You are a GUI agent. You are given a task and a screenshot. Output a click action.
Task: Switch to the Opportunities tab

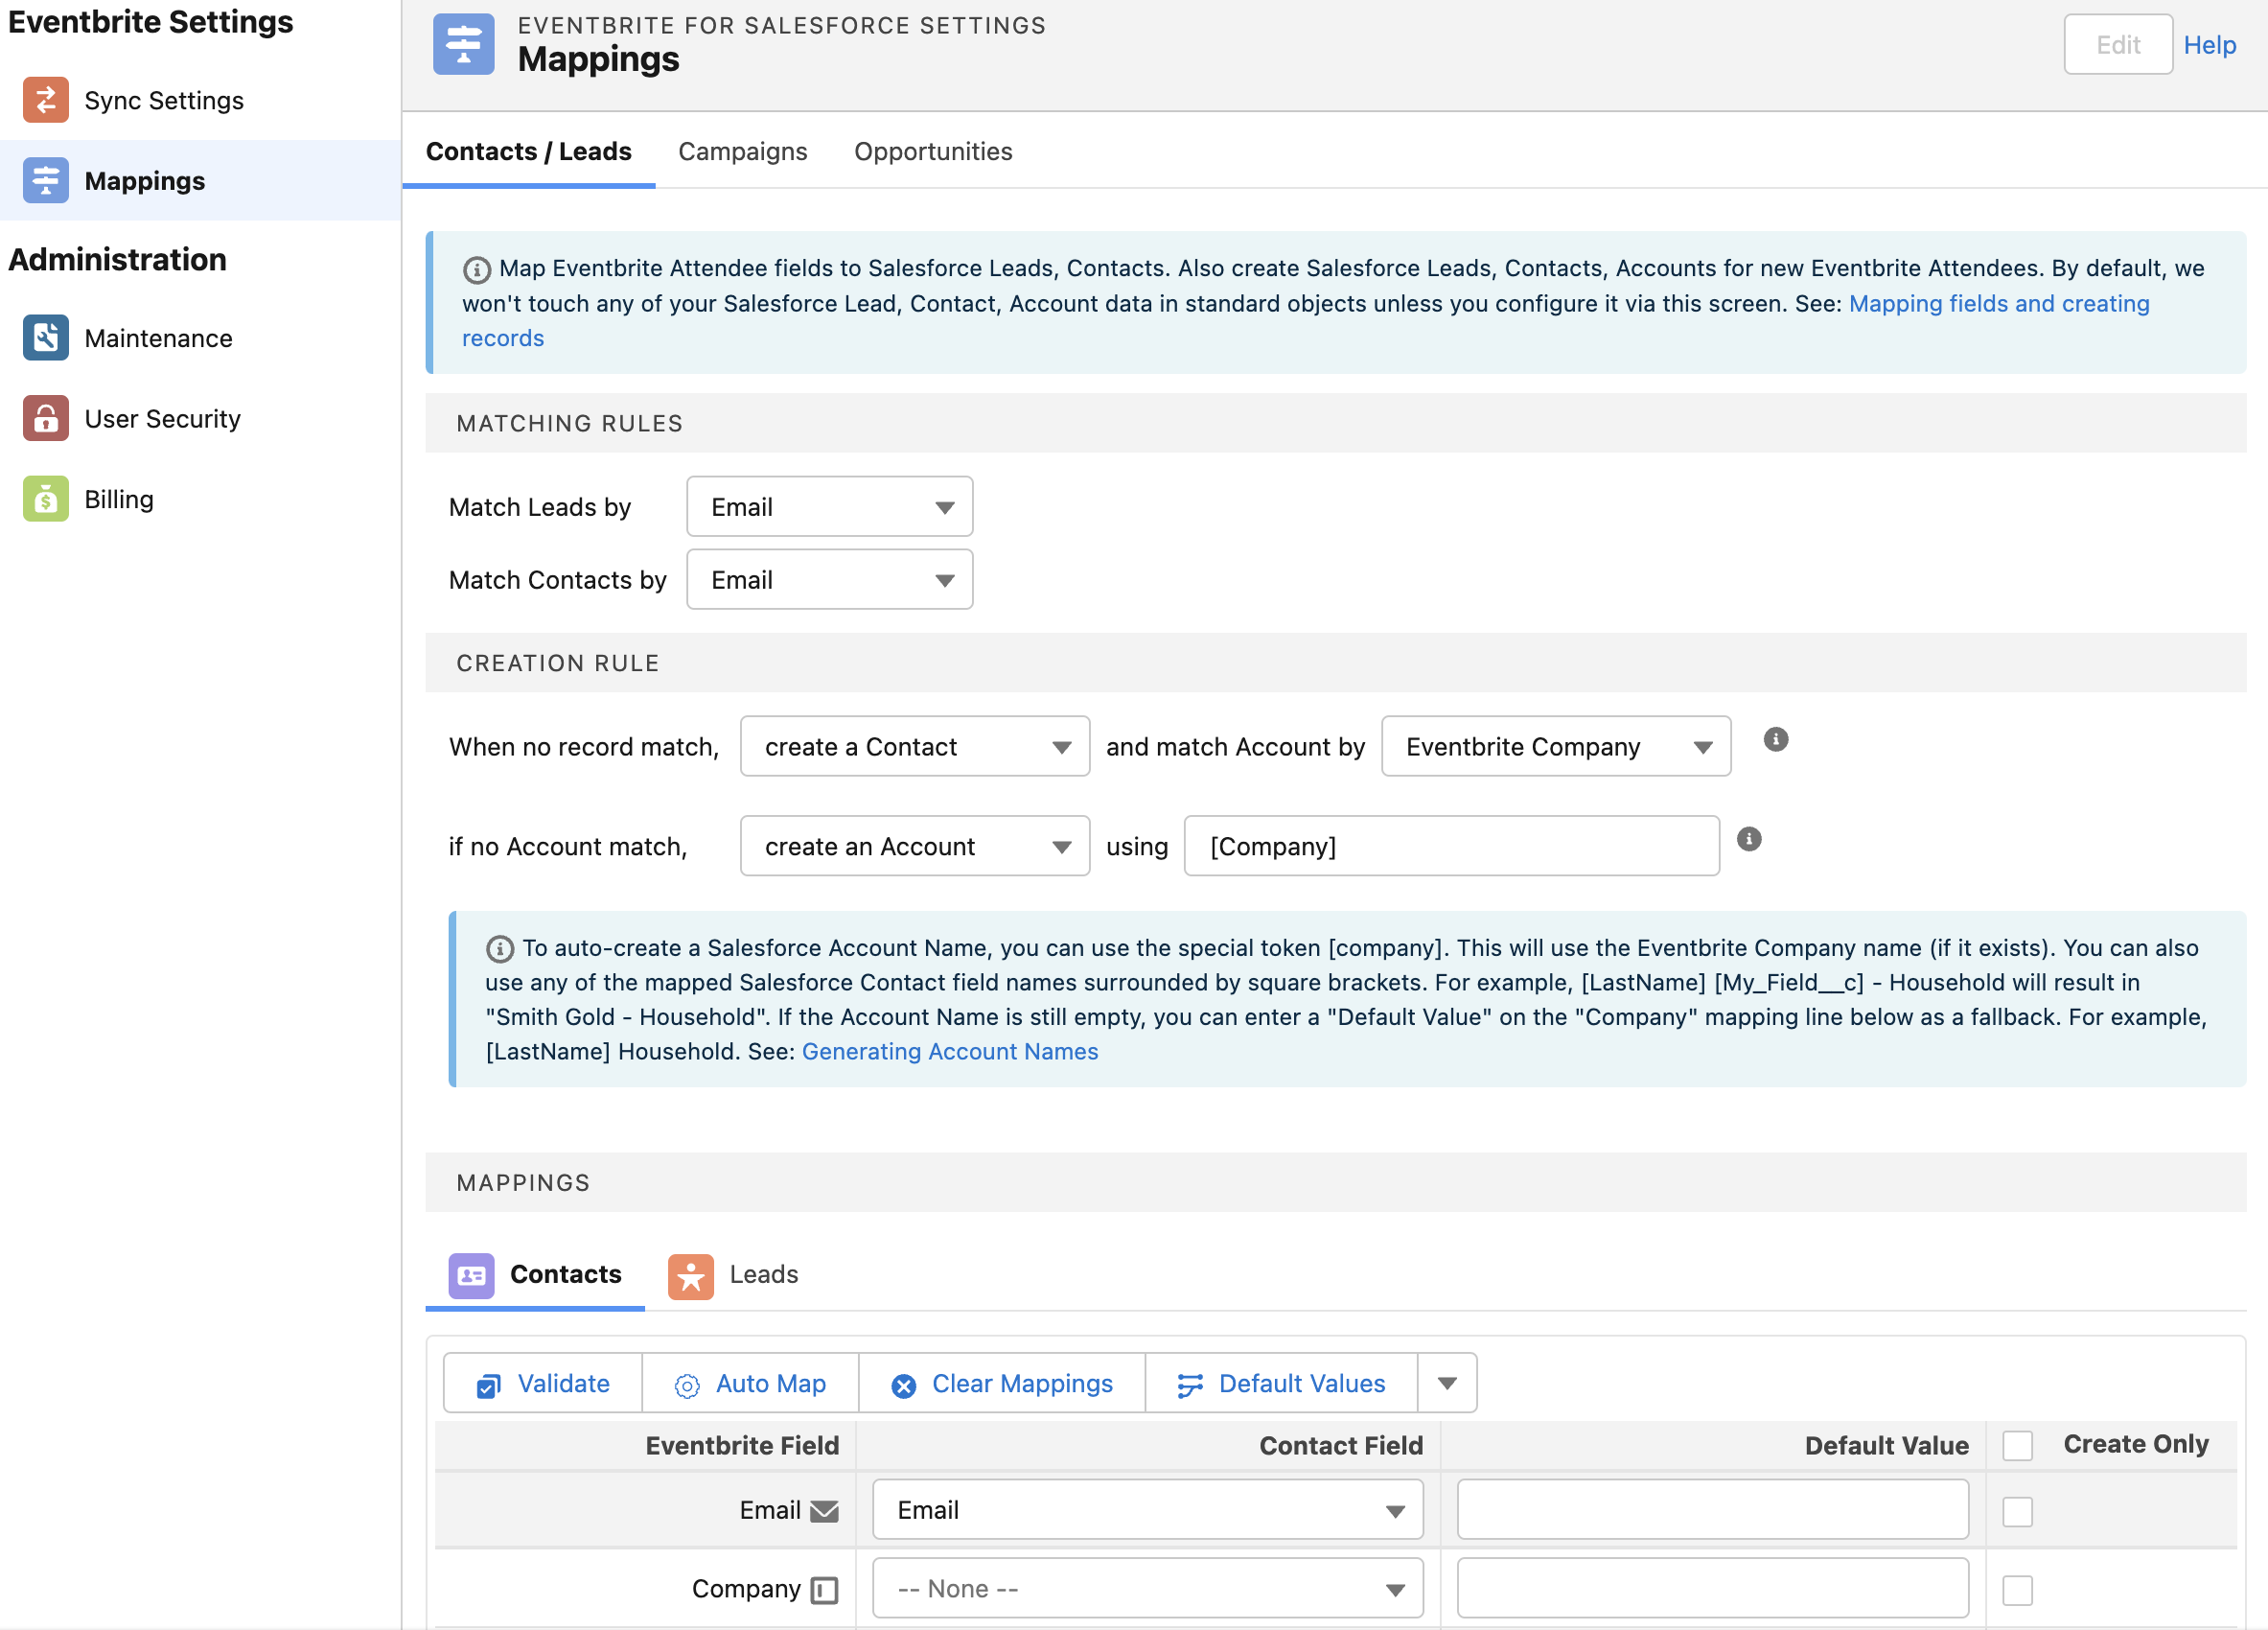[x=932, y=151]
